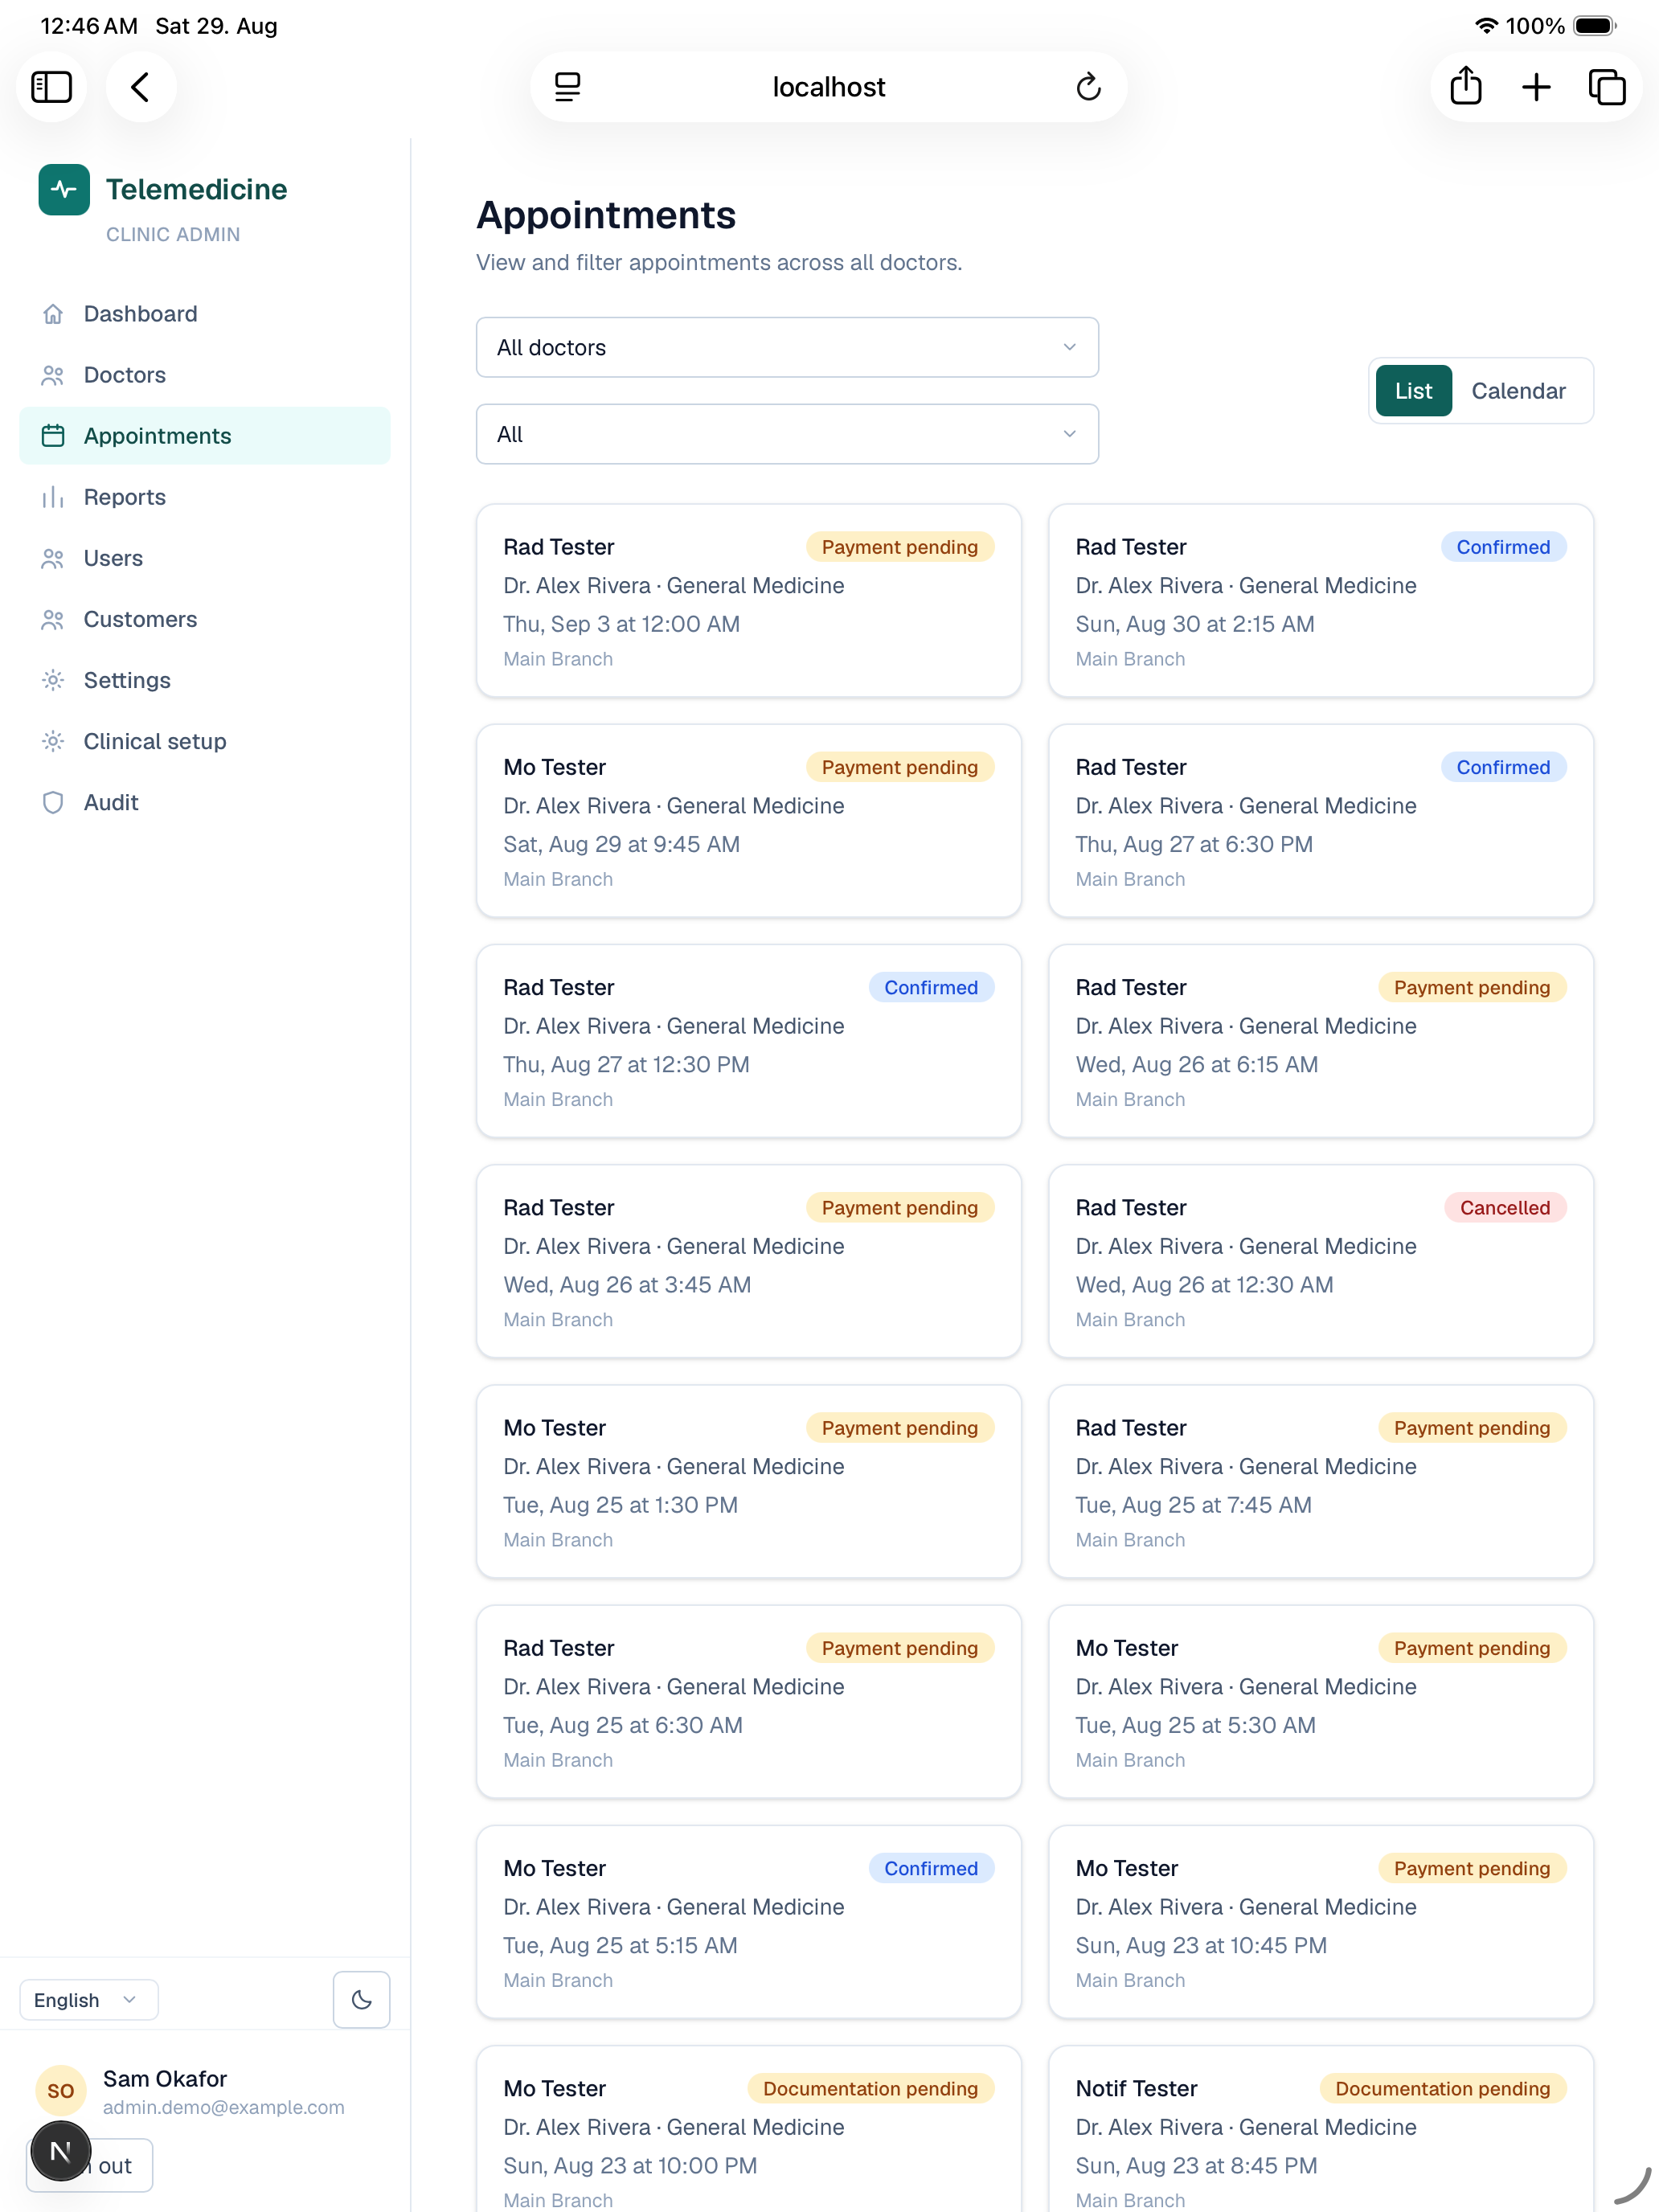Click the Cancelled status badge

coord(1505,1208)
